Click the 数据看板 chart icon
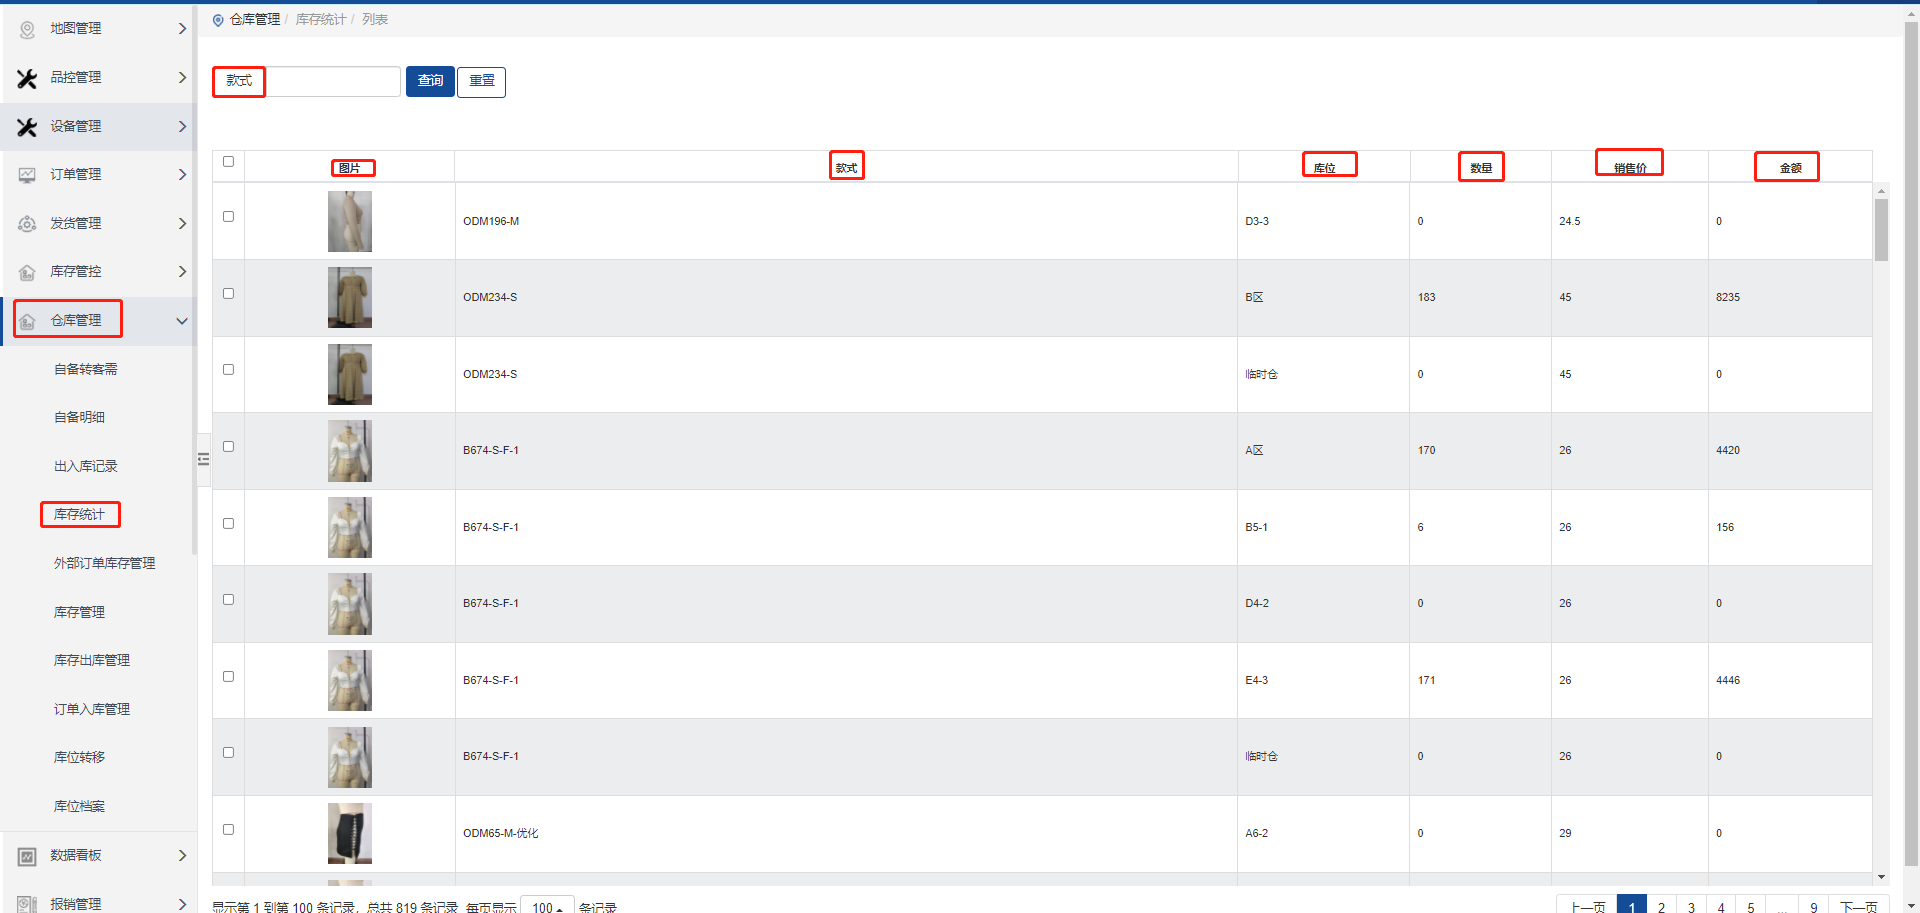The image size is (1920, 913). 27,856
